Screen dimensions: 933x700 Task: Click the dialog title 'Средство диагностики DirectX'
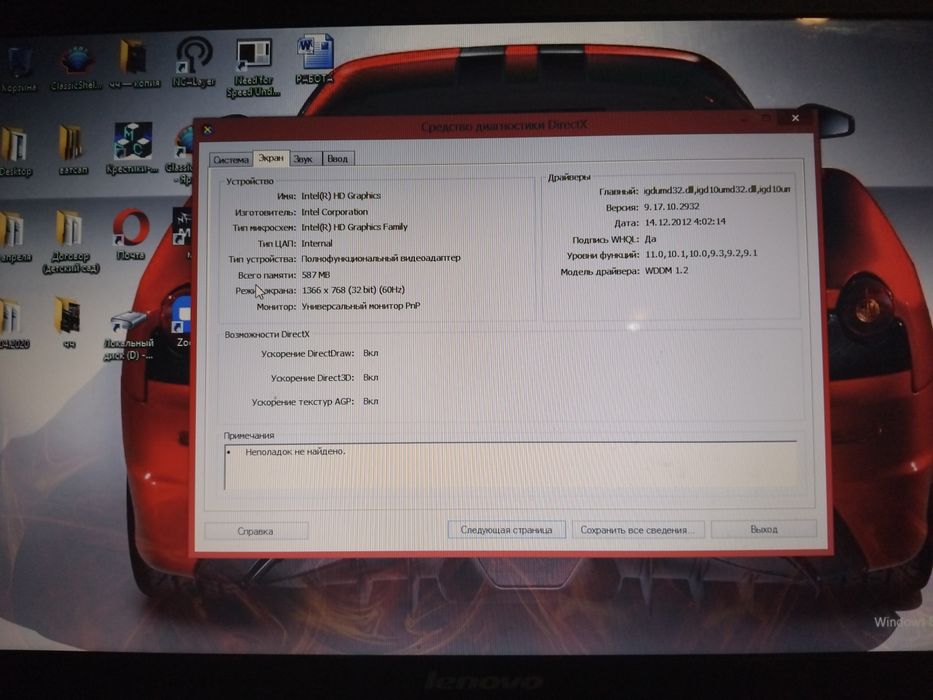click(x=504, y=126)
